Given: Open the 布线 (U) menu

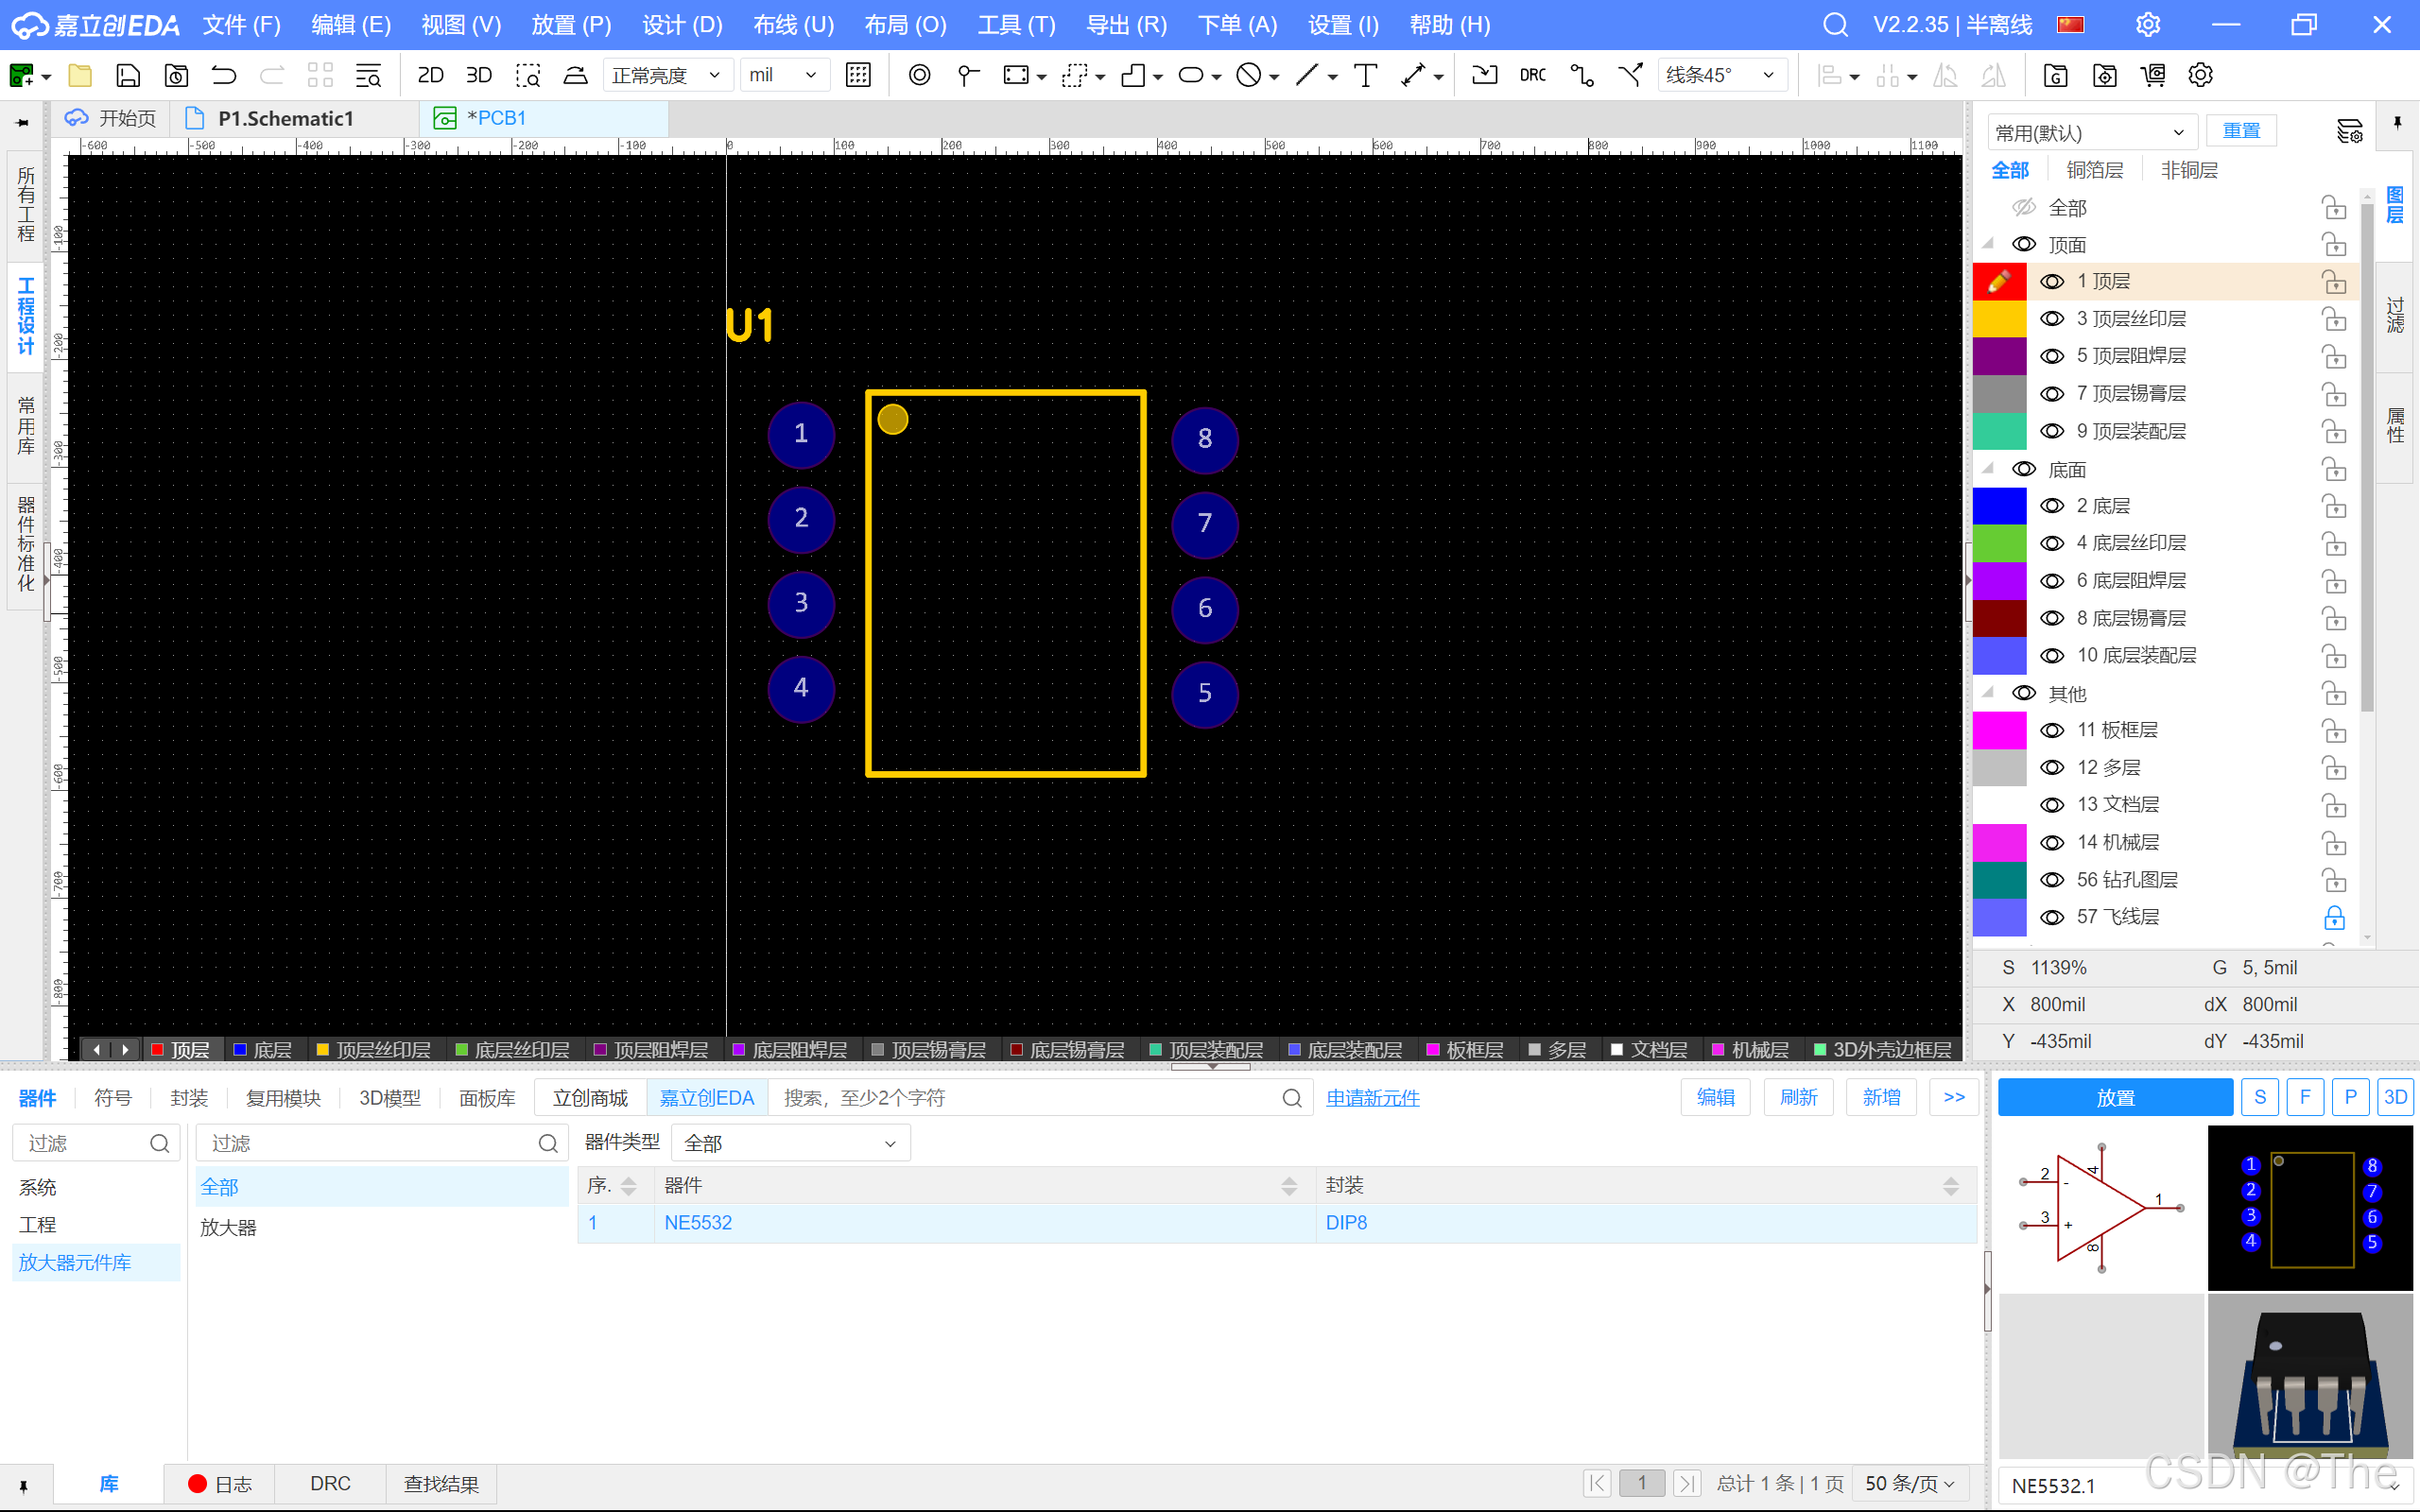Looking at the screenshot, I should pyautogui.click(x=793, y=25).
